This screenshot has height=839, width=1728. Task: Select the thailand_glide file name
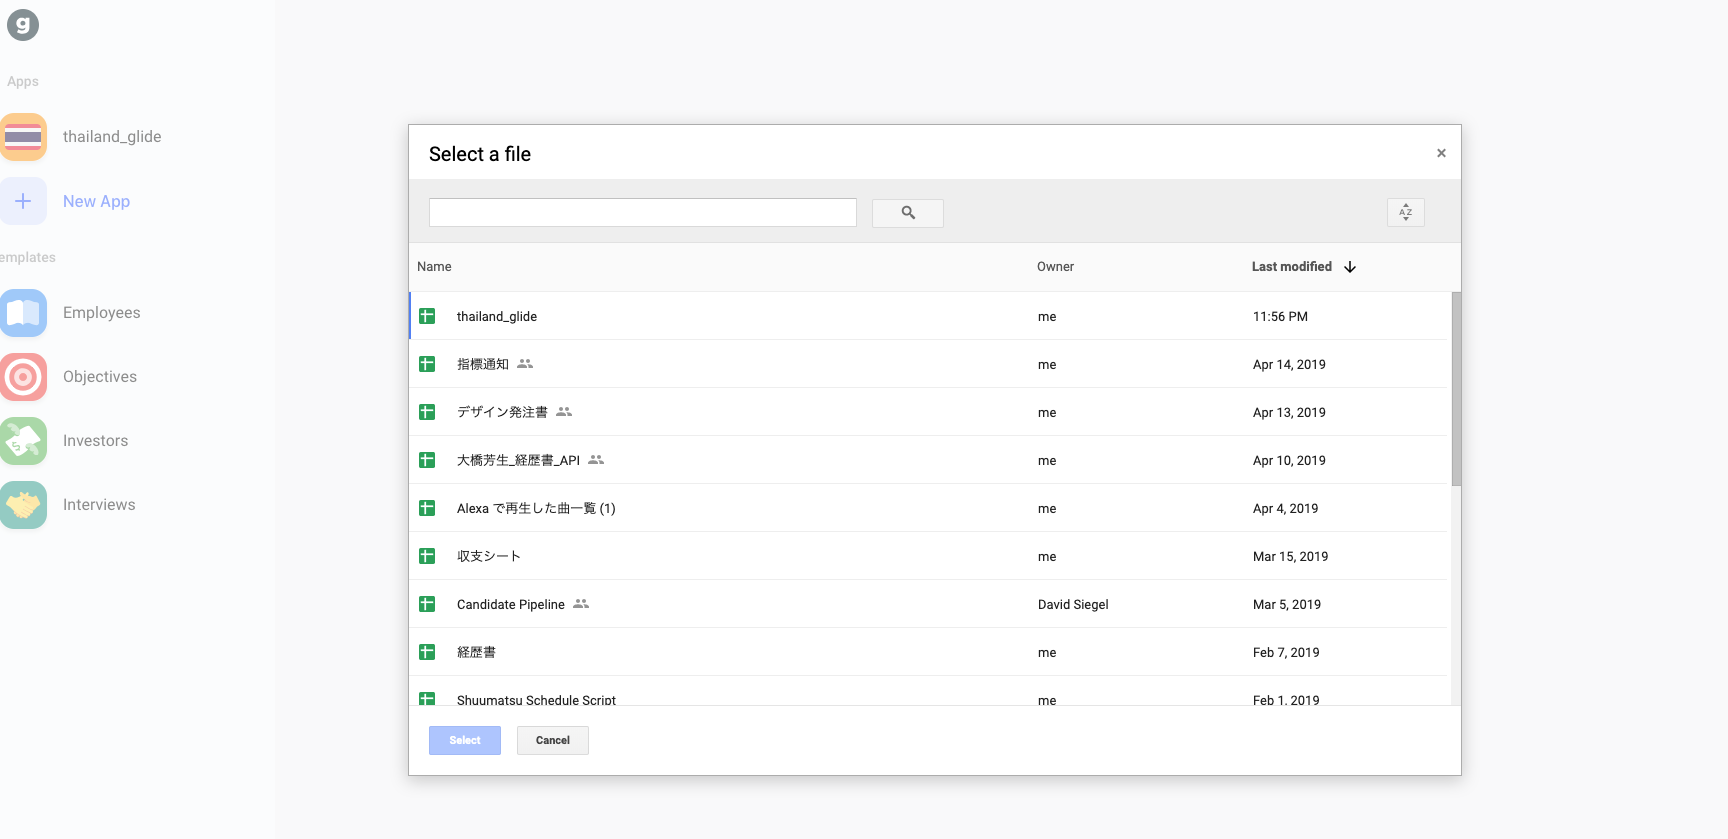(x=497, y=316)
